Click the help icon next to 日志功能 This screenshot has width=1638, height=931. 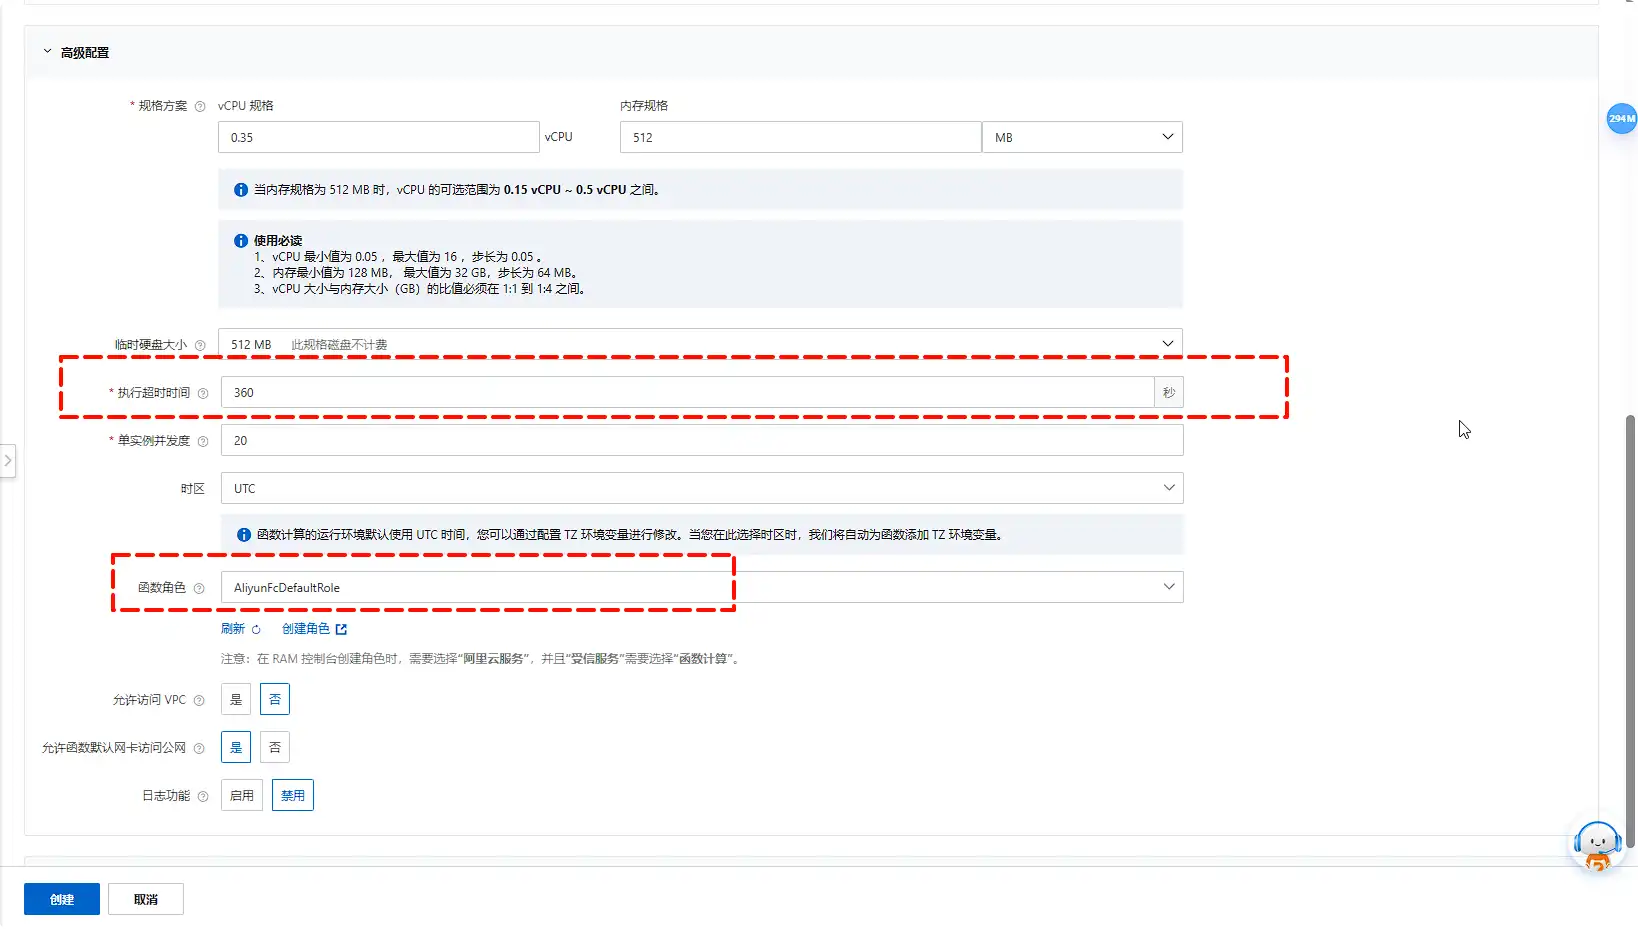203,796
